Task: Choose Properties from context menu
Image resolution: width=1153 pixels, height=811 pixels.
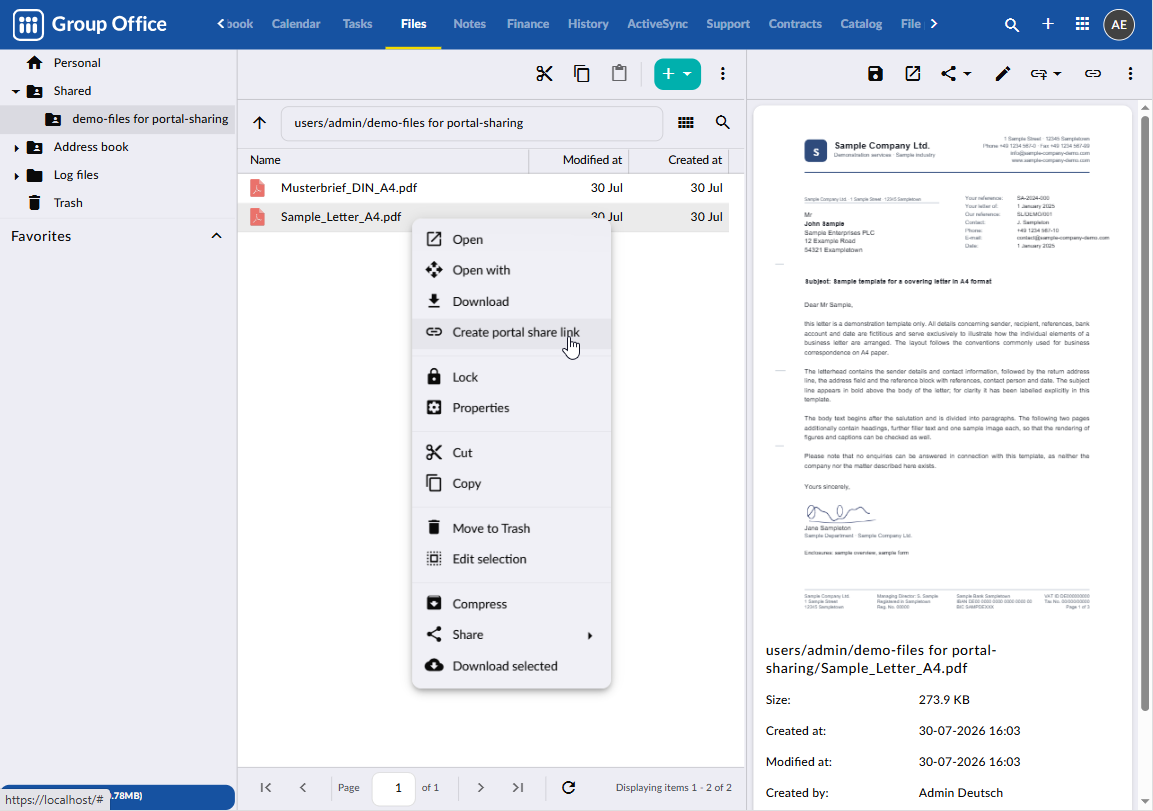Action: [511, 408]
